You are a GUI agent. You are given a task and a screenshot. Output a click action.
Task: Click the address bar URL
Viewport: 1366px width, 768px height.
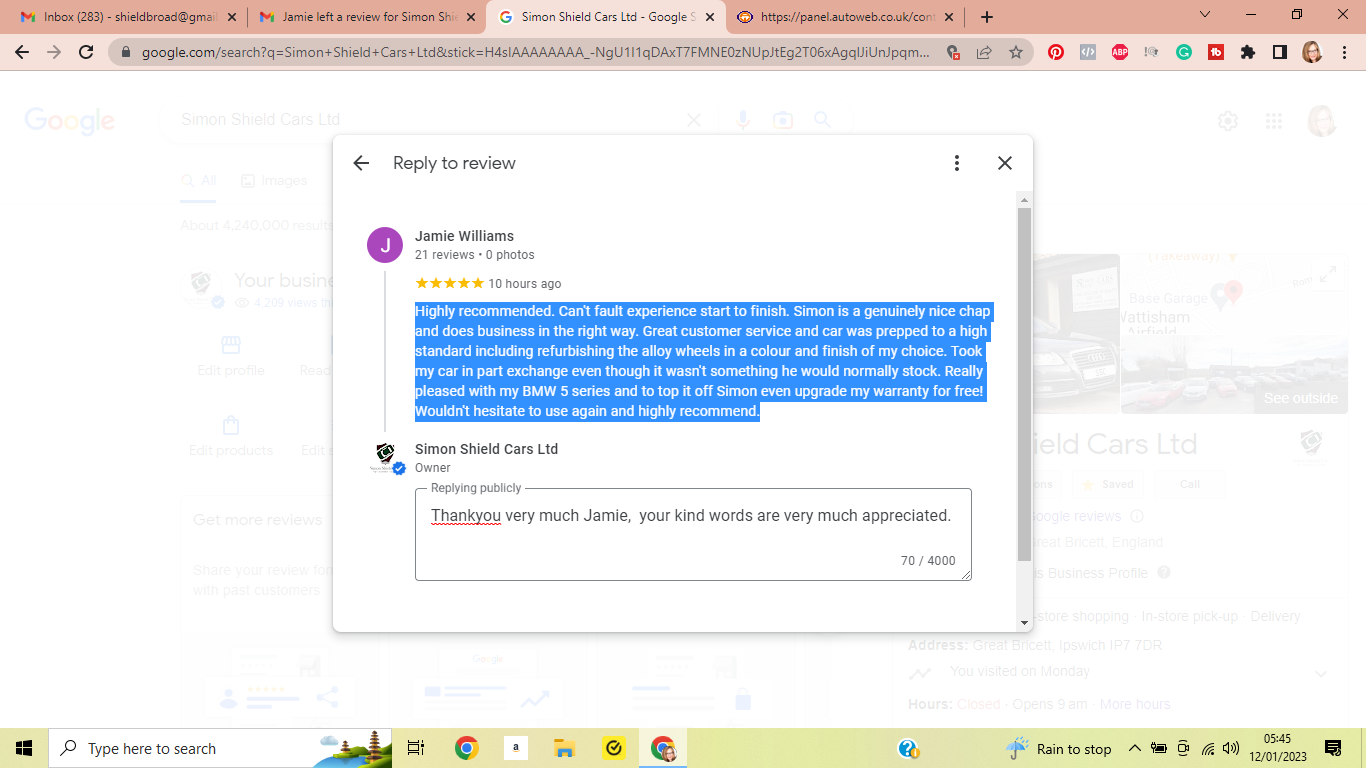point(535,53)
